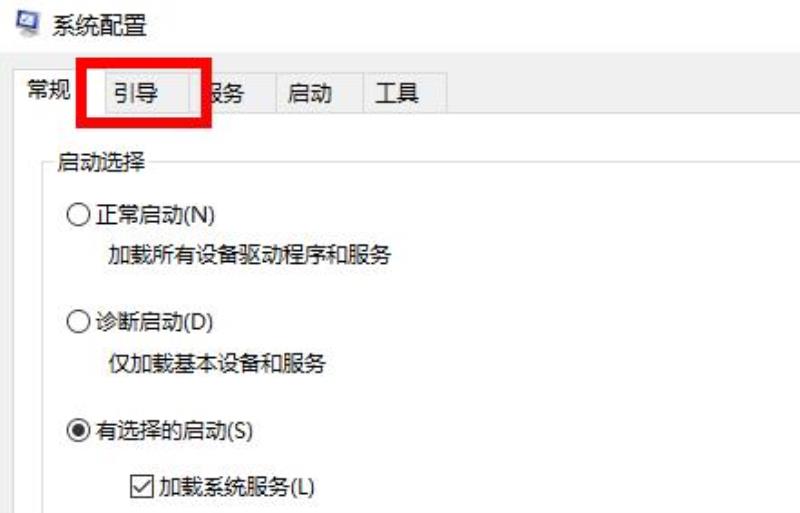Image resolution: width=800 pixels, height=513 pixels.
Task: Click the 诊断启动(D) label text
Action: tap(154, 322)
